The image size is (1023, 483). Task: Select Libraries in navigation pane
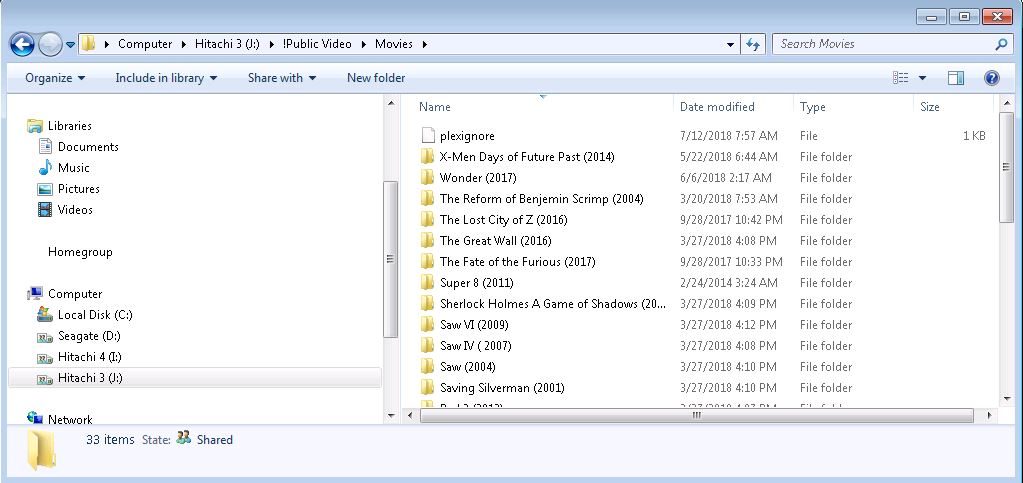click(x=69, y=125)
